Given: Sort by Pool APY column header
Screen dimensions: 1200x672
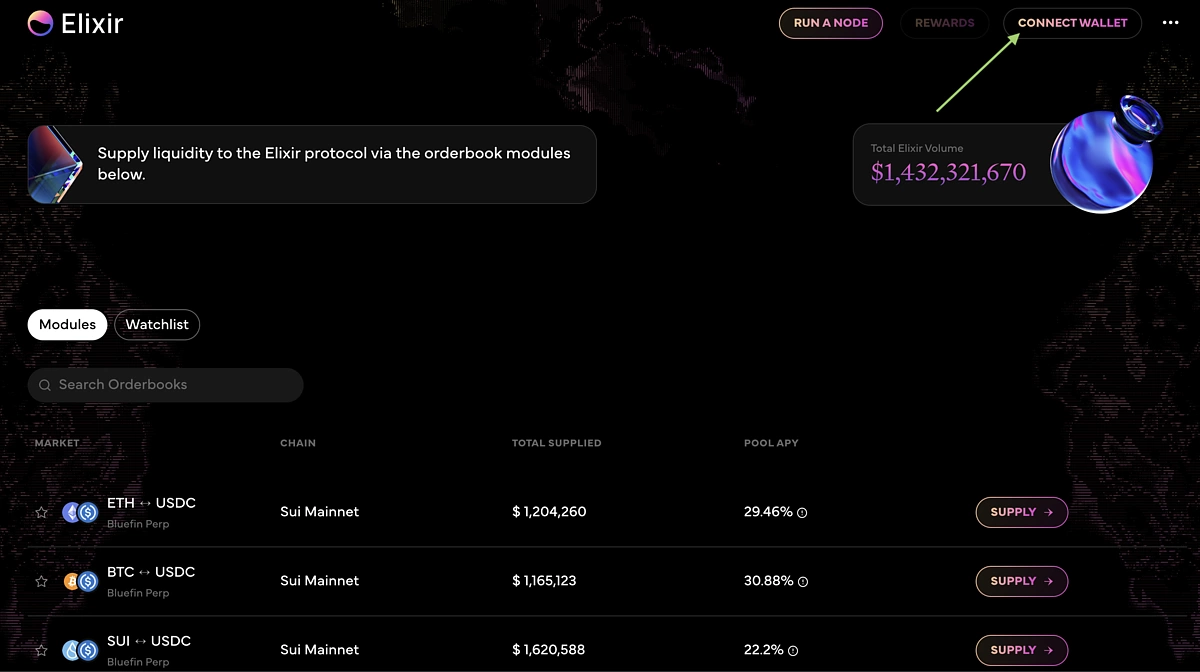Looking at the screenshot, I should click(771, 443).
